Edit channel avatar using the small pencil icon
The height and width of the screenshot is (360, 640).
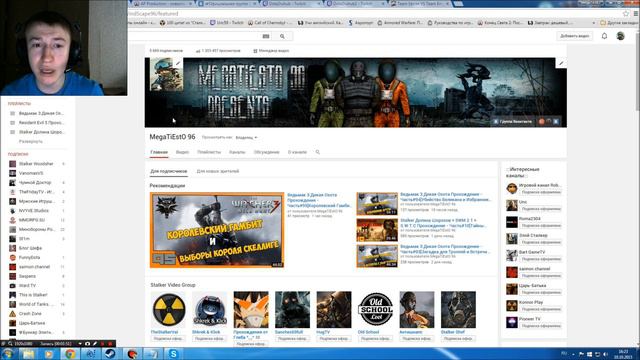pyautogui.click(x=178, y=63)
